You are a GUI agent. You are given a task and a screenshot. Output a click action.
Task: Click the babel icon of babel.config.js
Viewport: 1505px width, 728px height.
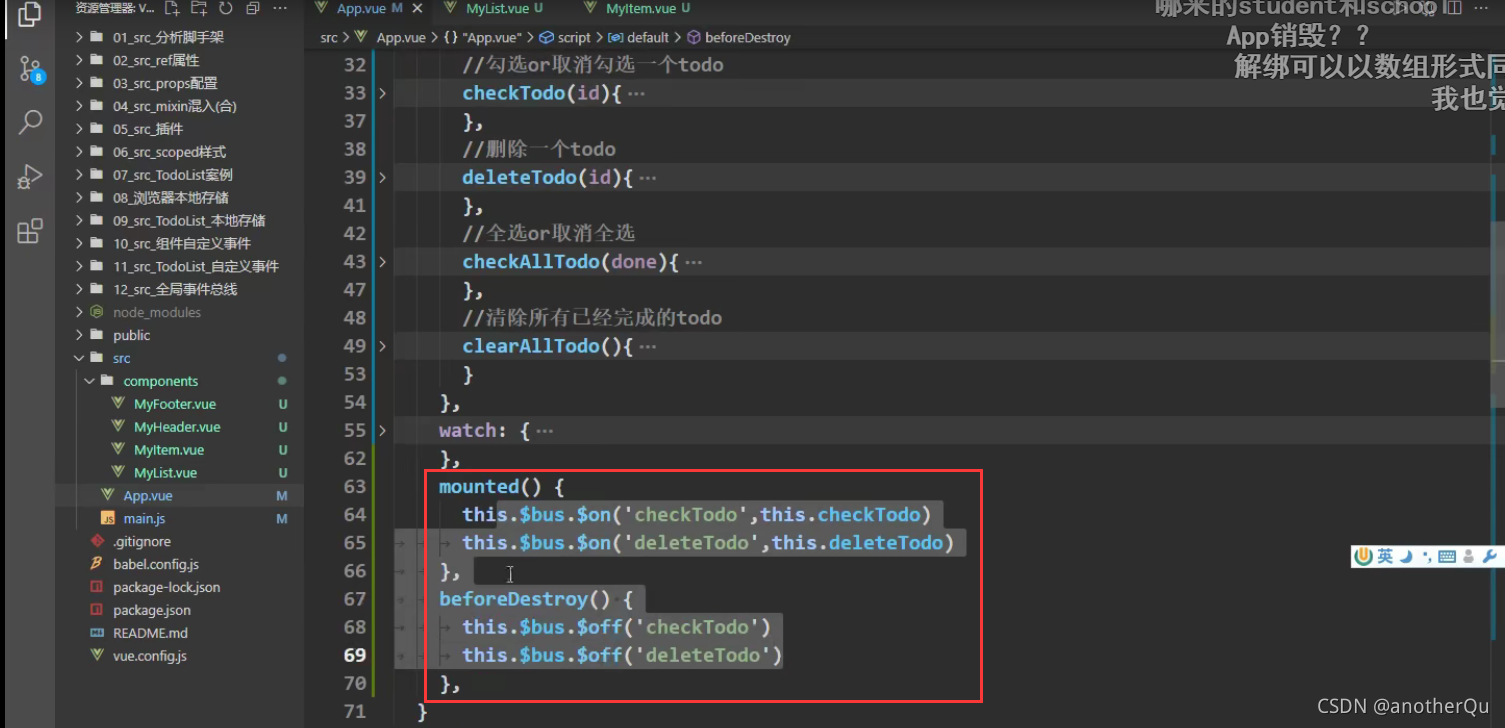[x=97, y=564]
